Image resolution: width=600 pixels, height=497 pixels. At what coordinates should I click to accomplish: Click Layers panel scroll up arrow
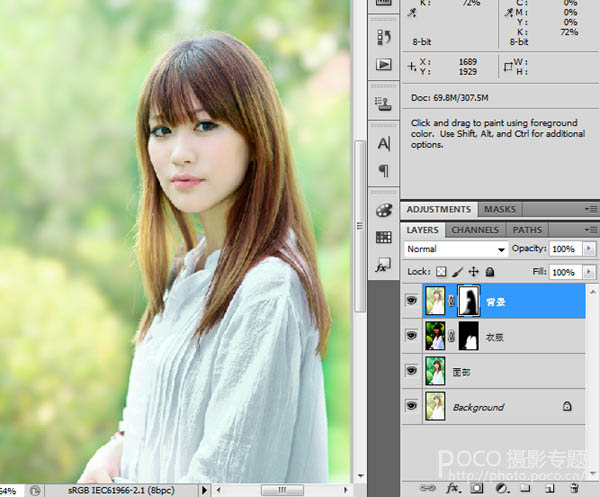593,292
